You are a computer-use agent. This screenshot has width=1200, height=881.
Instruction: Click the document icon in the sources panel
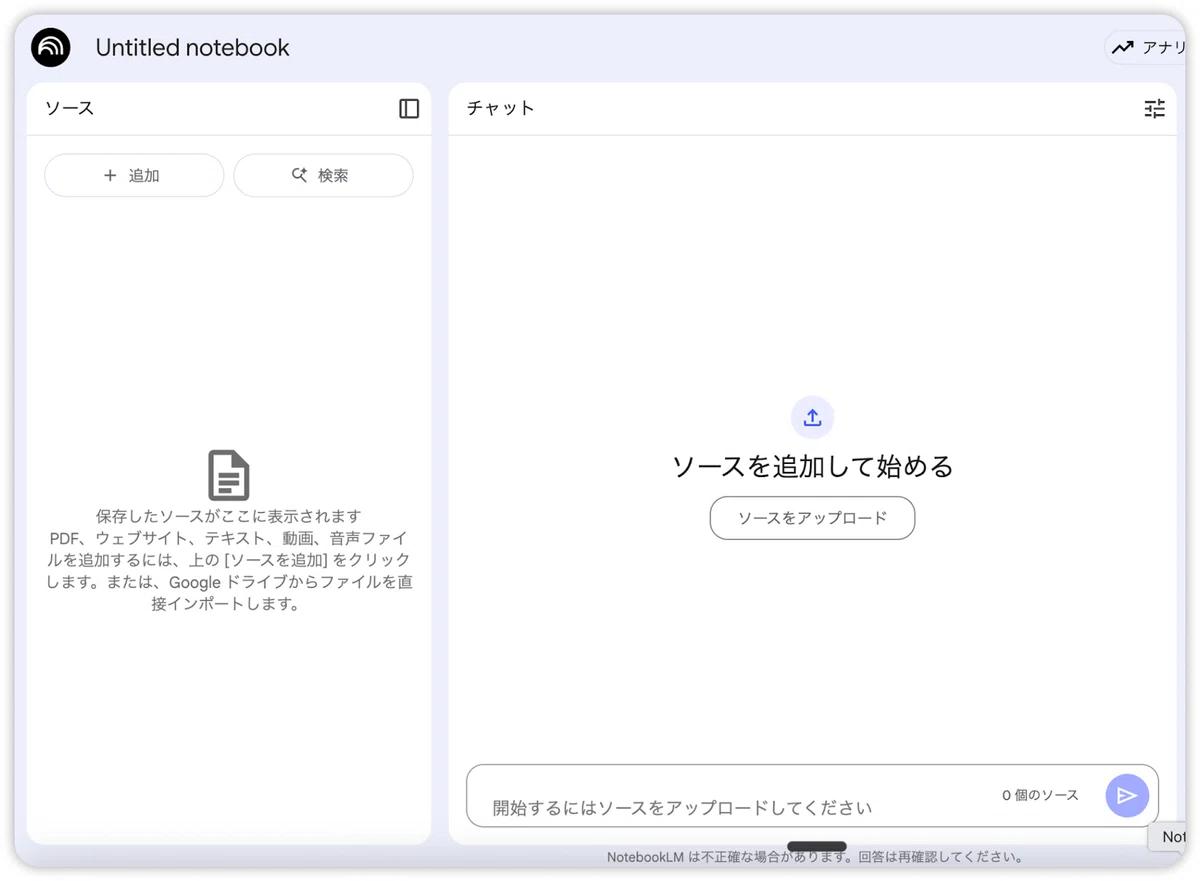pos(229,475)
